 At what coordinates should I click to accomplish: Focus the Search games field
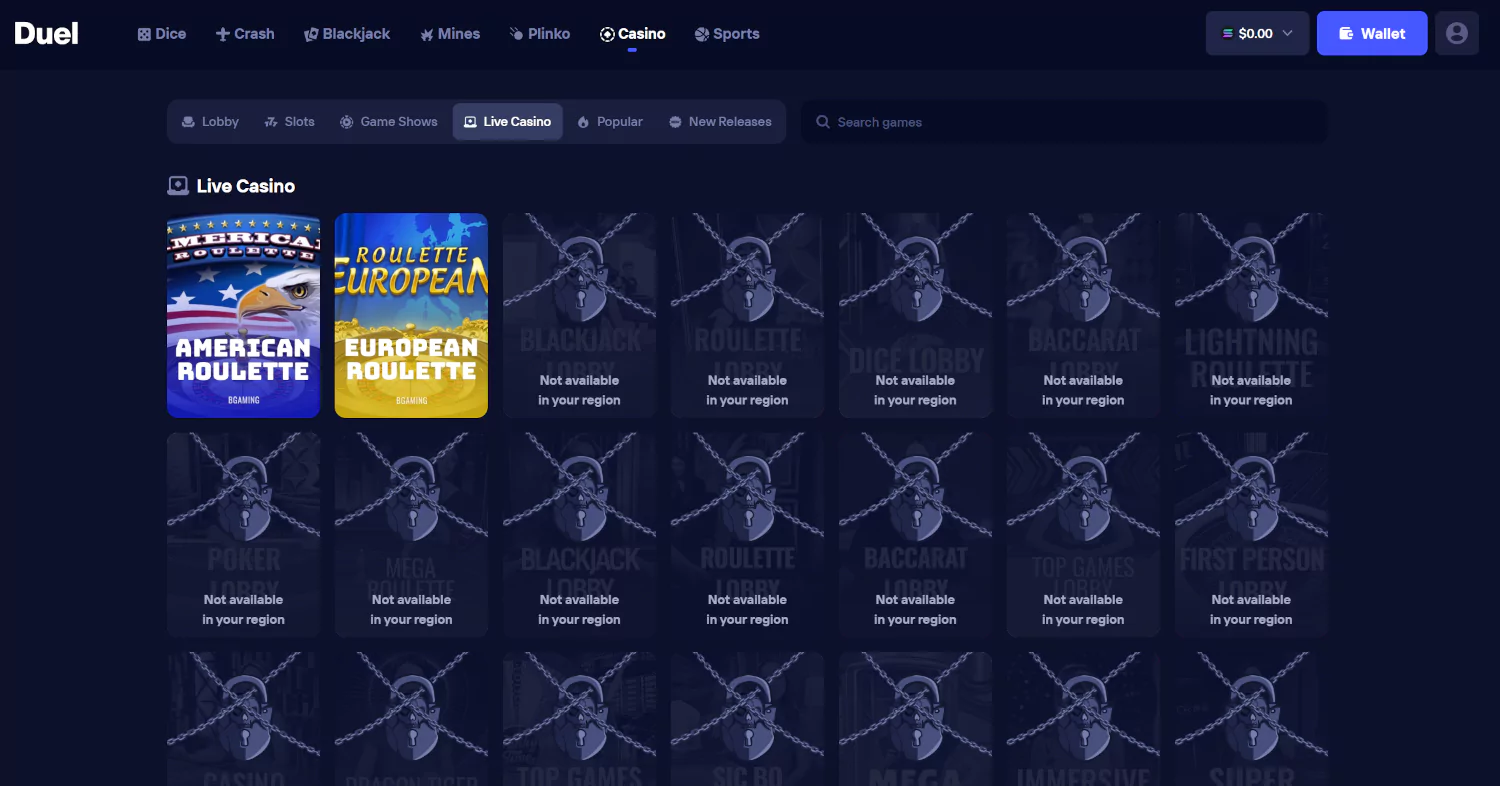pyautogui.click(x=1064, y=122)
